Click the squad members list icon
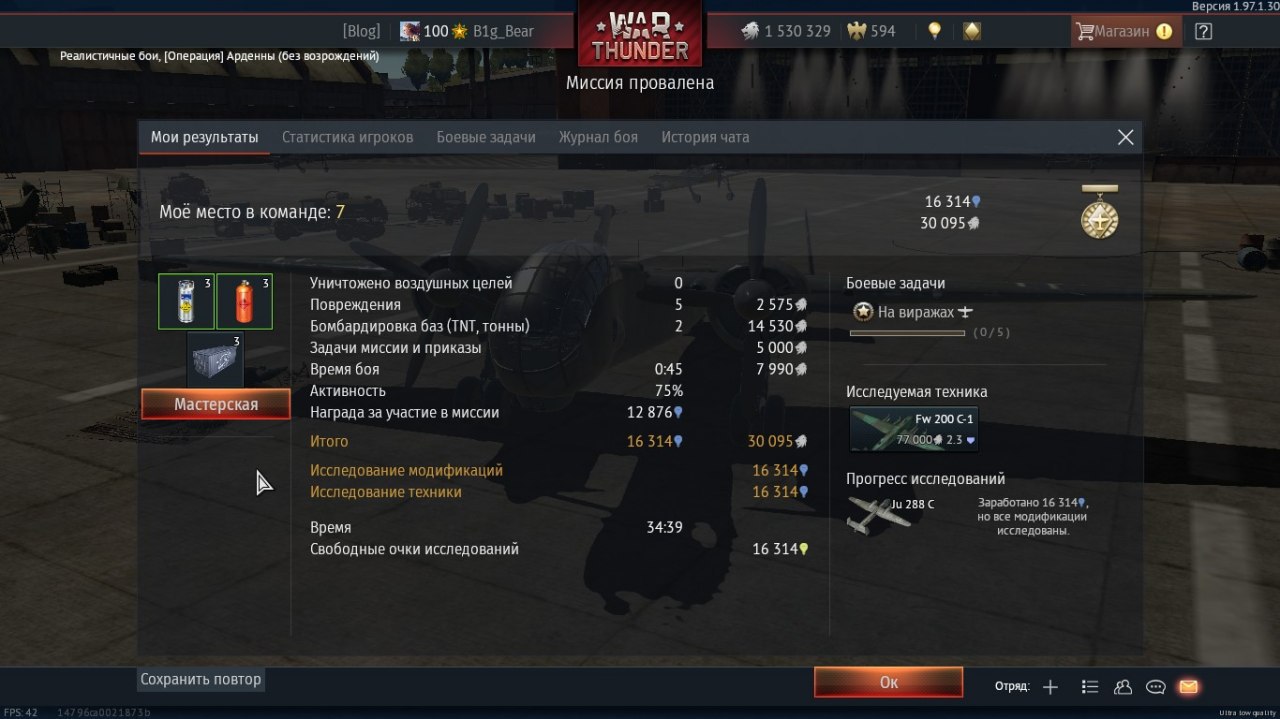This screenshot has height=719, width=1280. [x=1090, y=687]
